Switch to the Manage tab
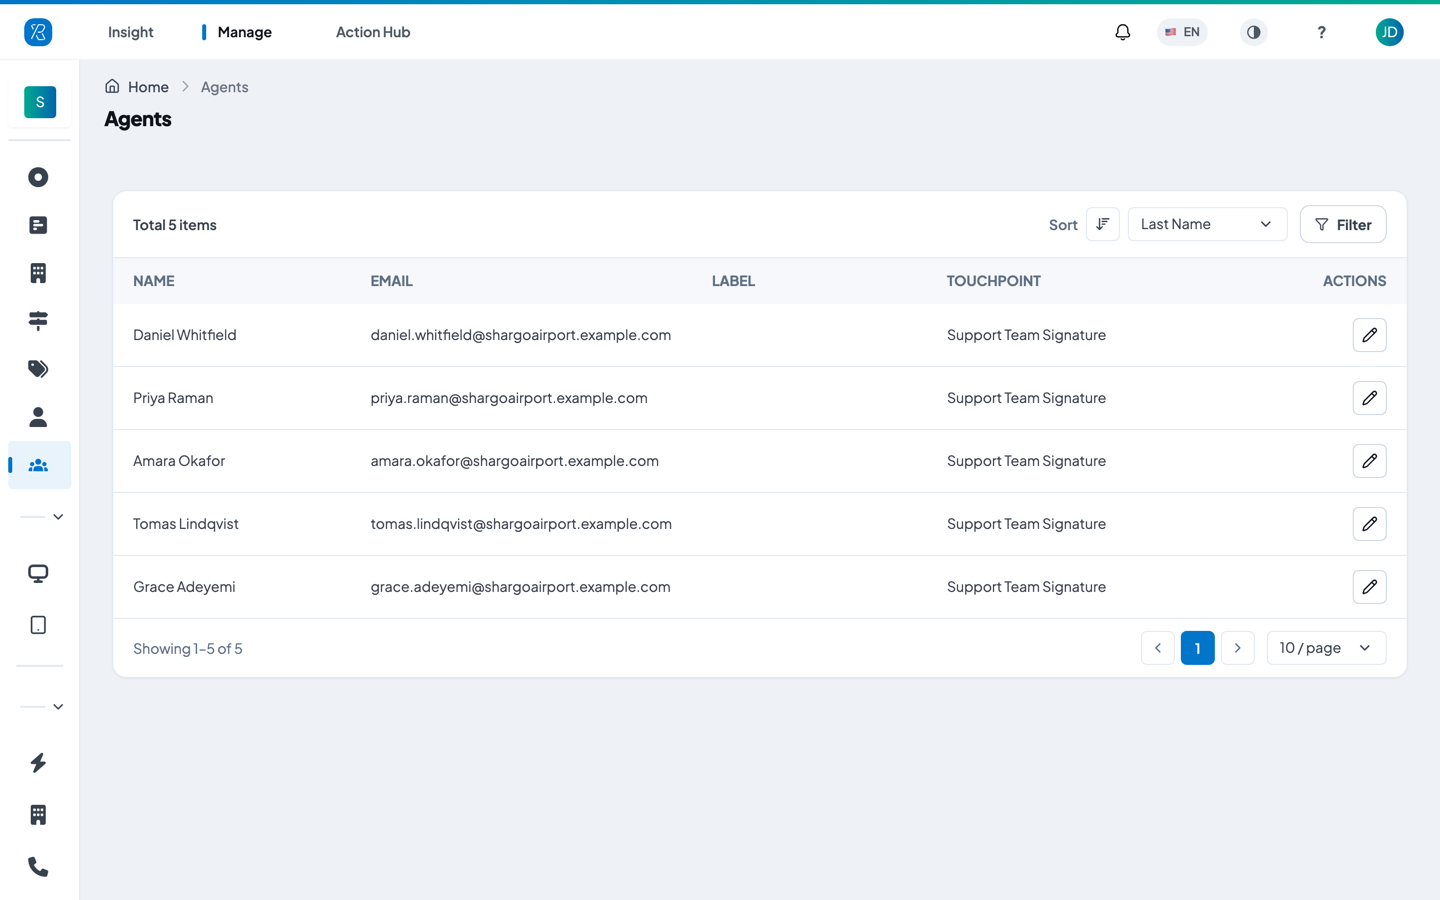The image size is (1440, 900). pyautogui.click(x=244, y=32)
